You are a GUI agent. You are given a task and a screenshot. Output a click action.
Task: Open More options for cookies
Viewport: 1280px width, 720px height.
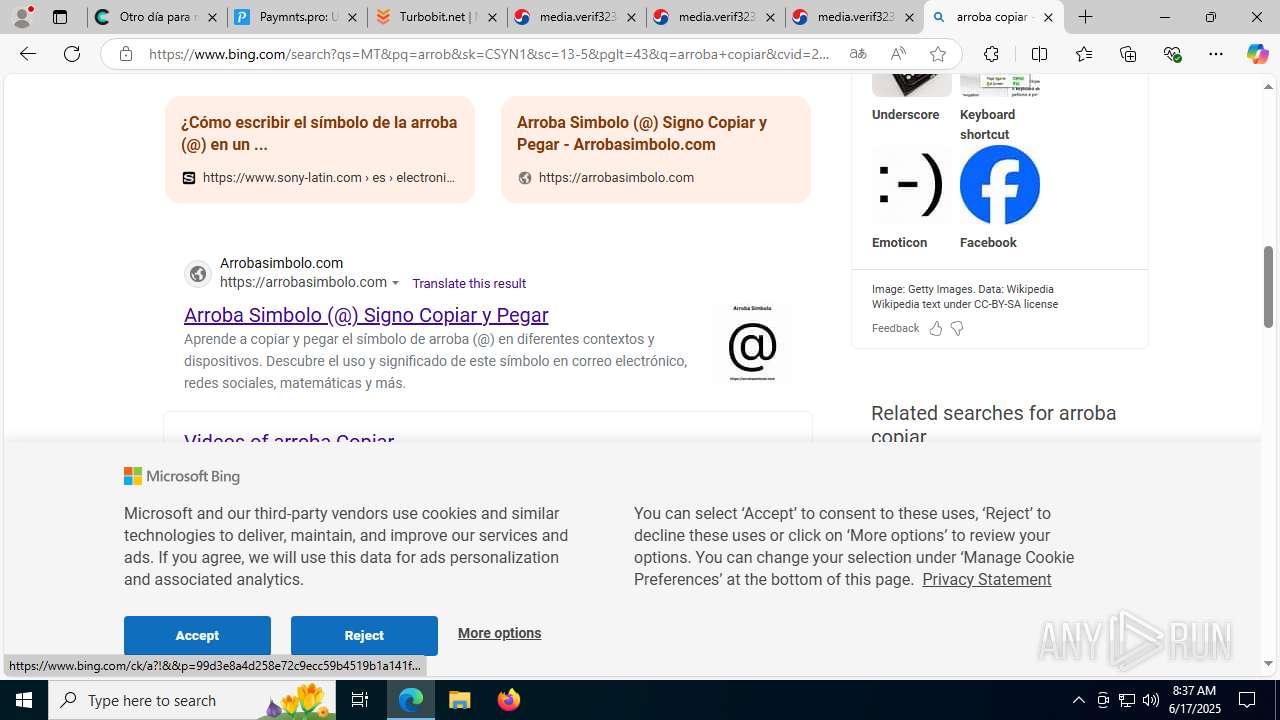point(499,633)
